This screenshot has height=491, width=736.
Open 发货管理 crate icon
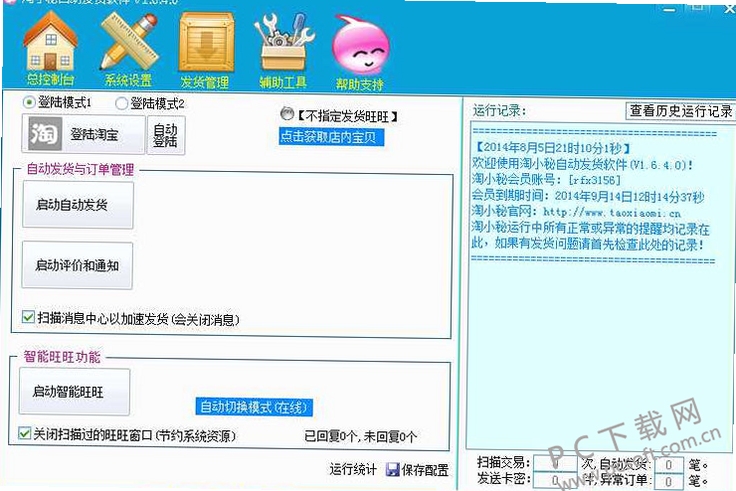pos(207,42)
